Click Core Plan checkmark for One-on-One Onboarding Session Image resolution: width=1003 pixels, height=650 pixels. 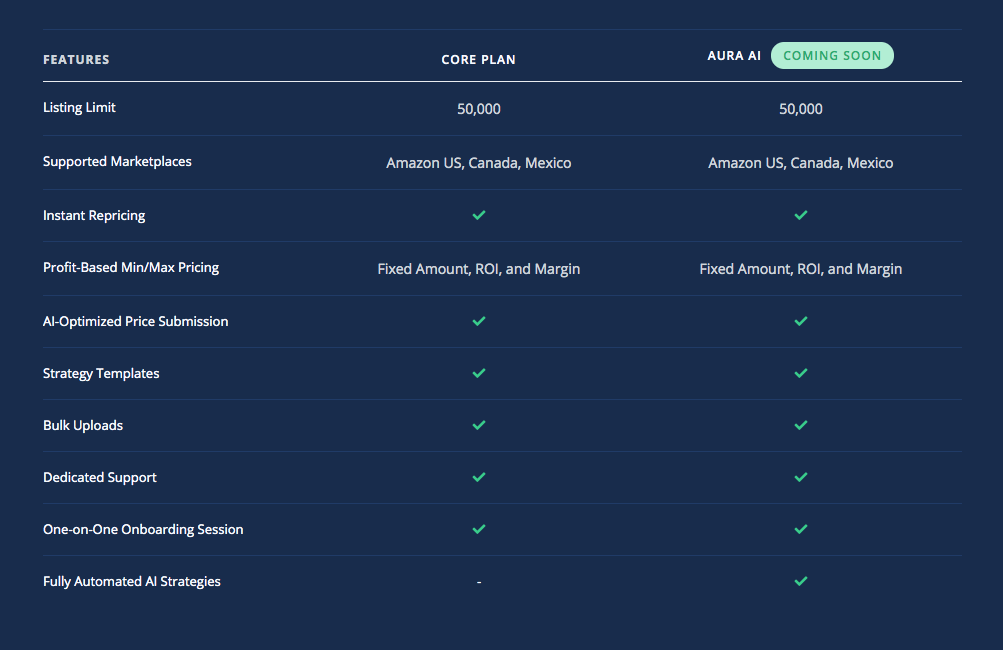[478, 529]
